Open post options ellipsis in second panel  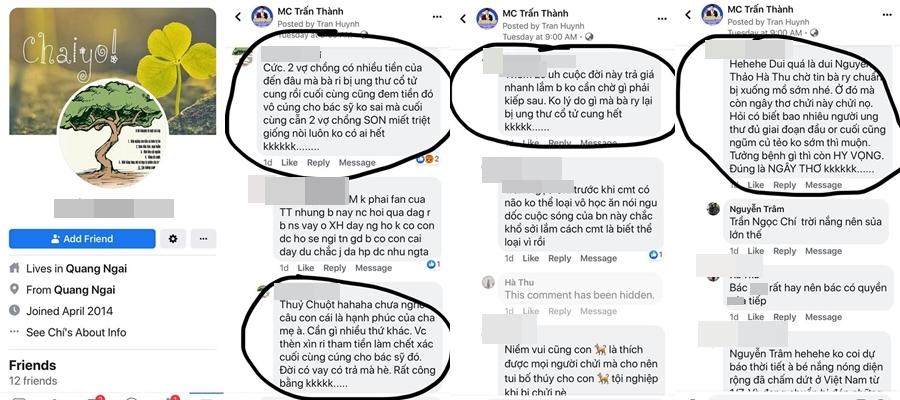[x=437, y=17]
